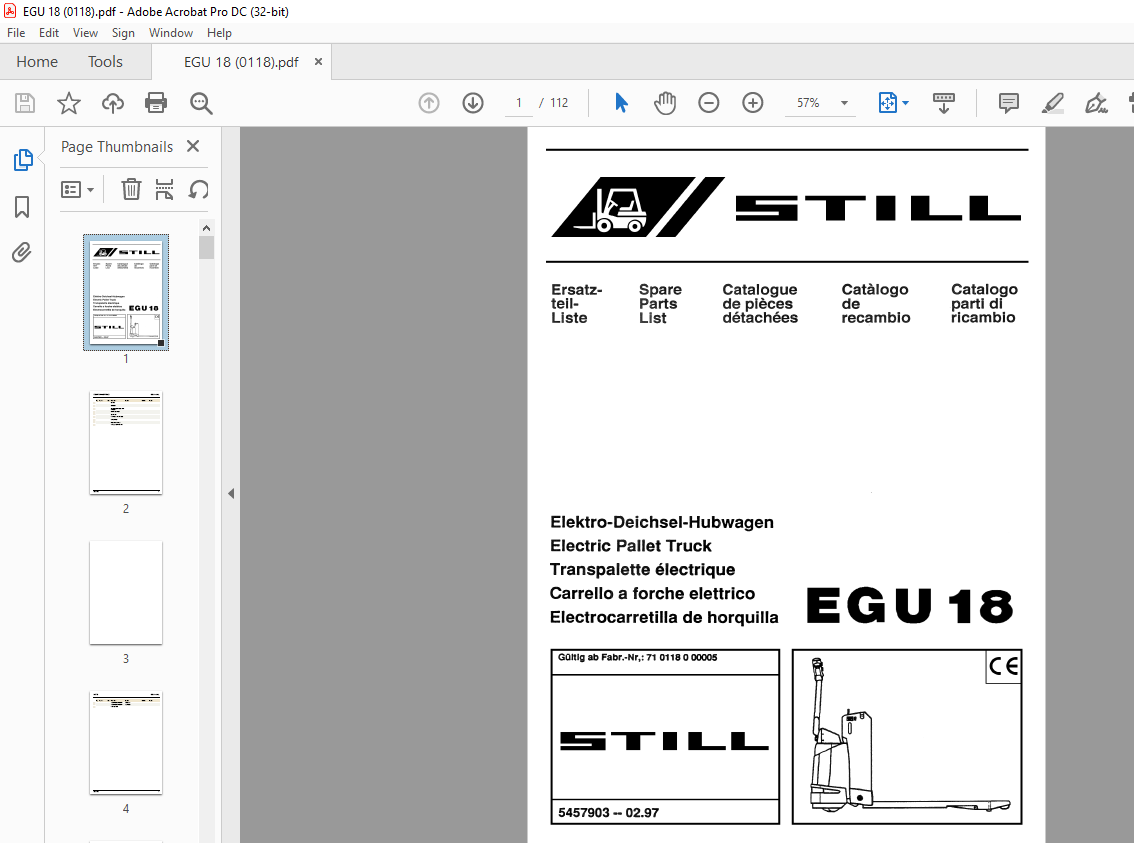The width and height of the screenshot is (1134, 843).
Task: Open the Edit menu
Action: [48, 33]
